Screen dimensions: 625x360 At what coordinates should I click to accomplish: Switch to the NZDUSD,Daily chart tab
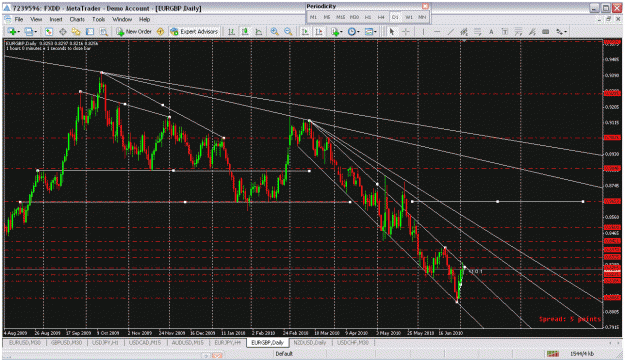(x=310, y=342)
